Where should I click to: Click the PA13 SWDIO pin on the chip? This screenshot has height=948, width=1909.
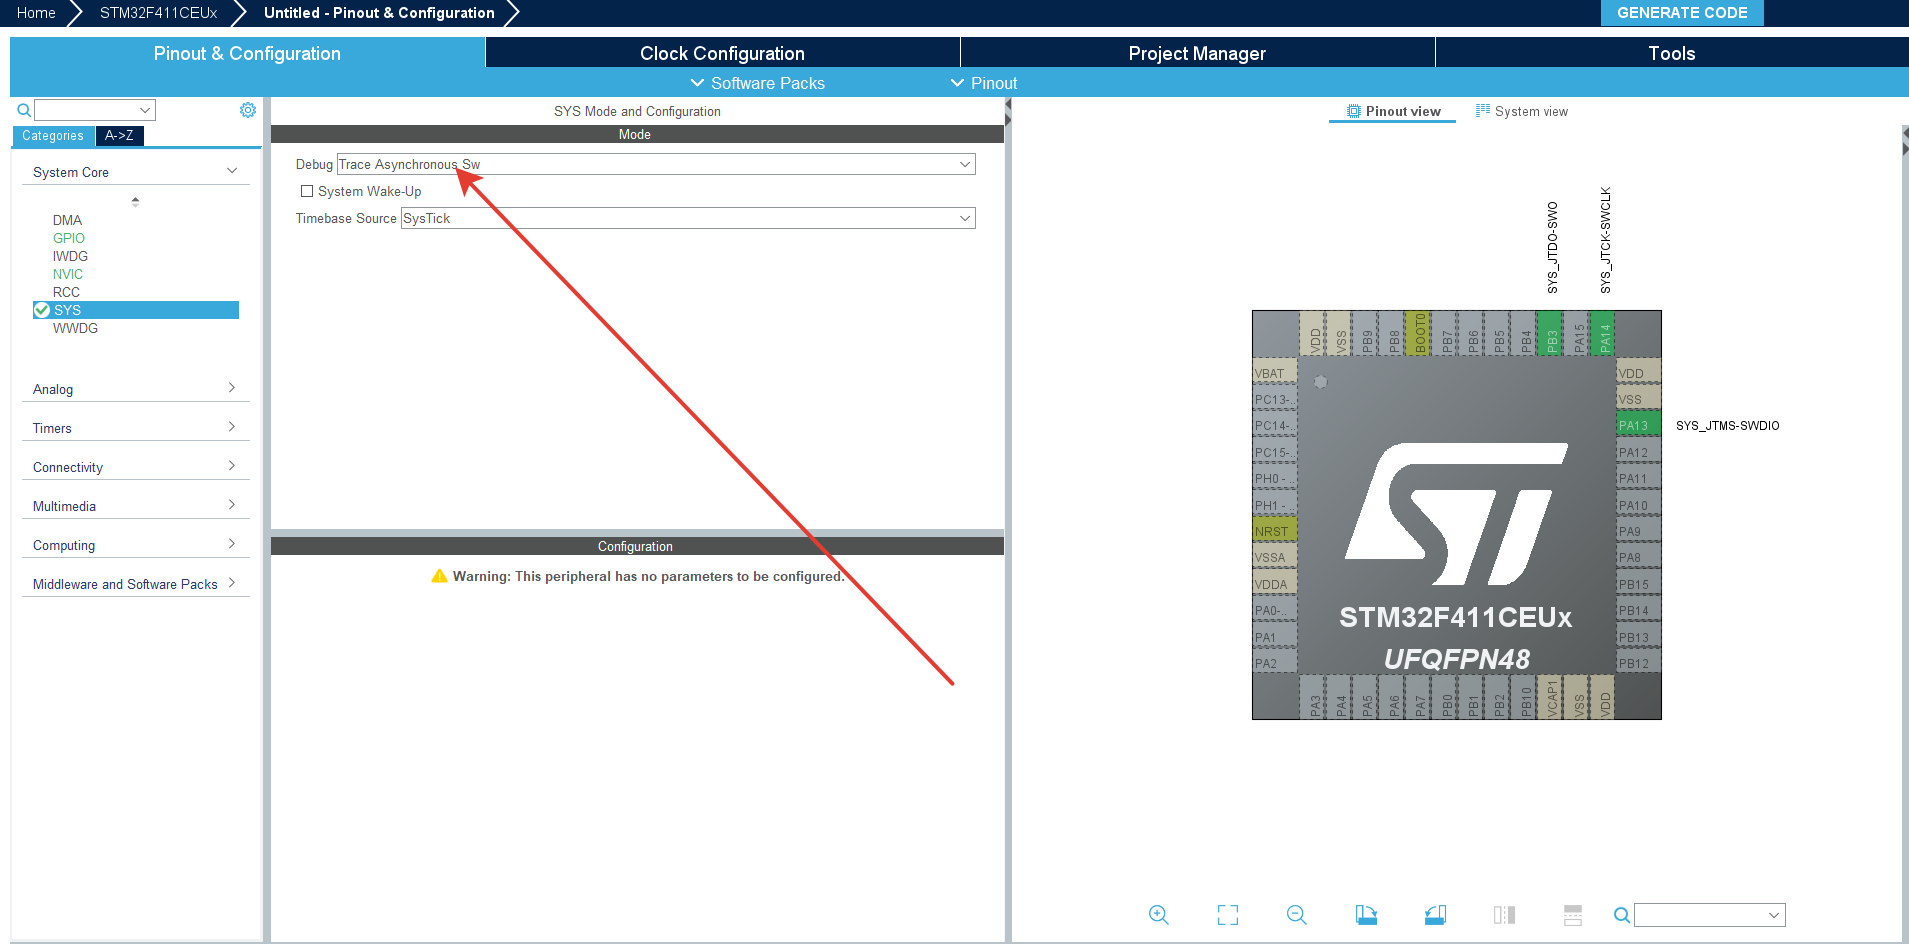pos(1637,425)
